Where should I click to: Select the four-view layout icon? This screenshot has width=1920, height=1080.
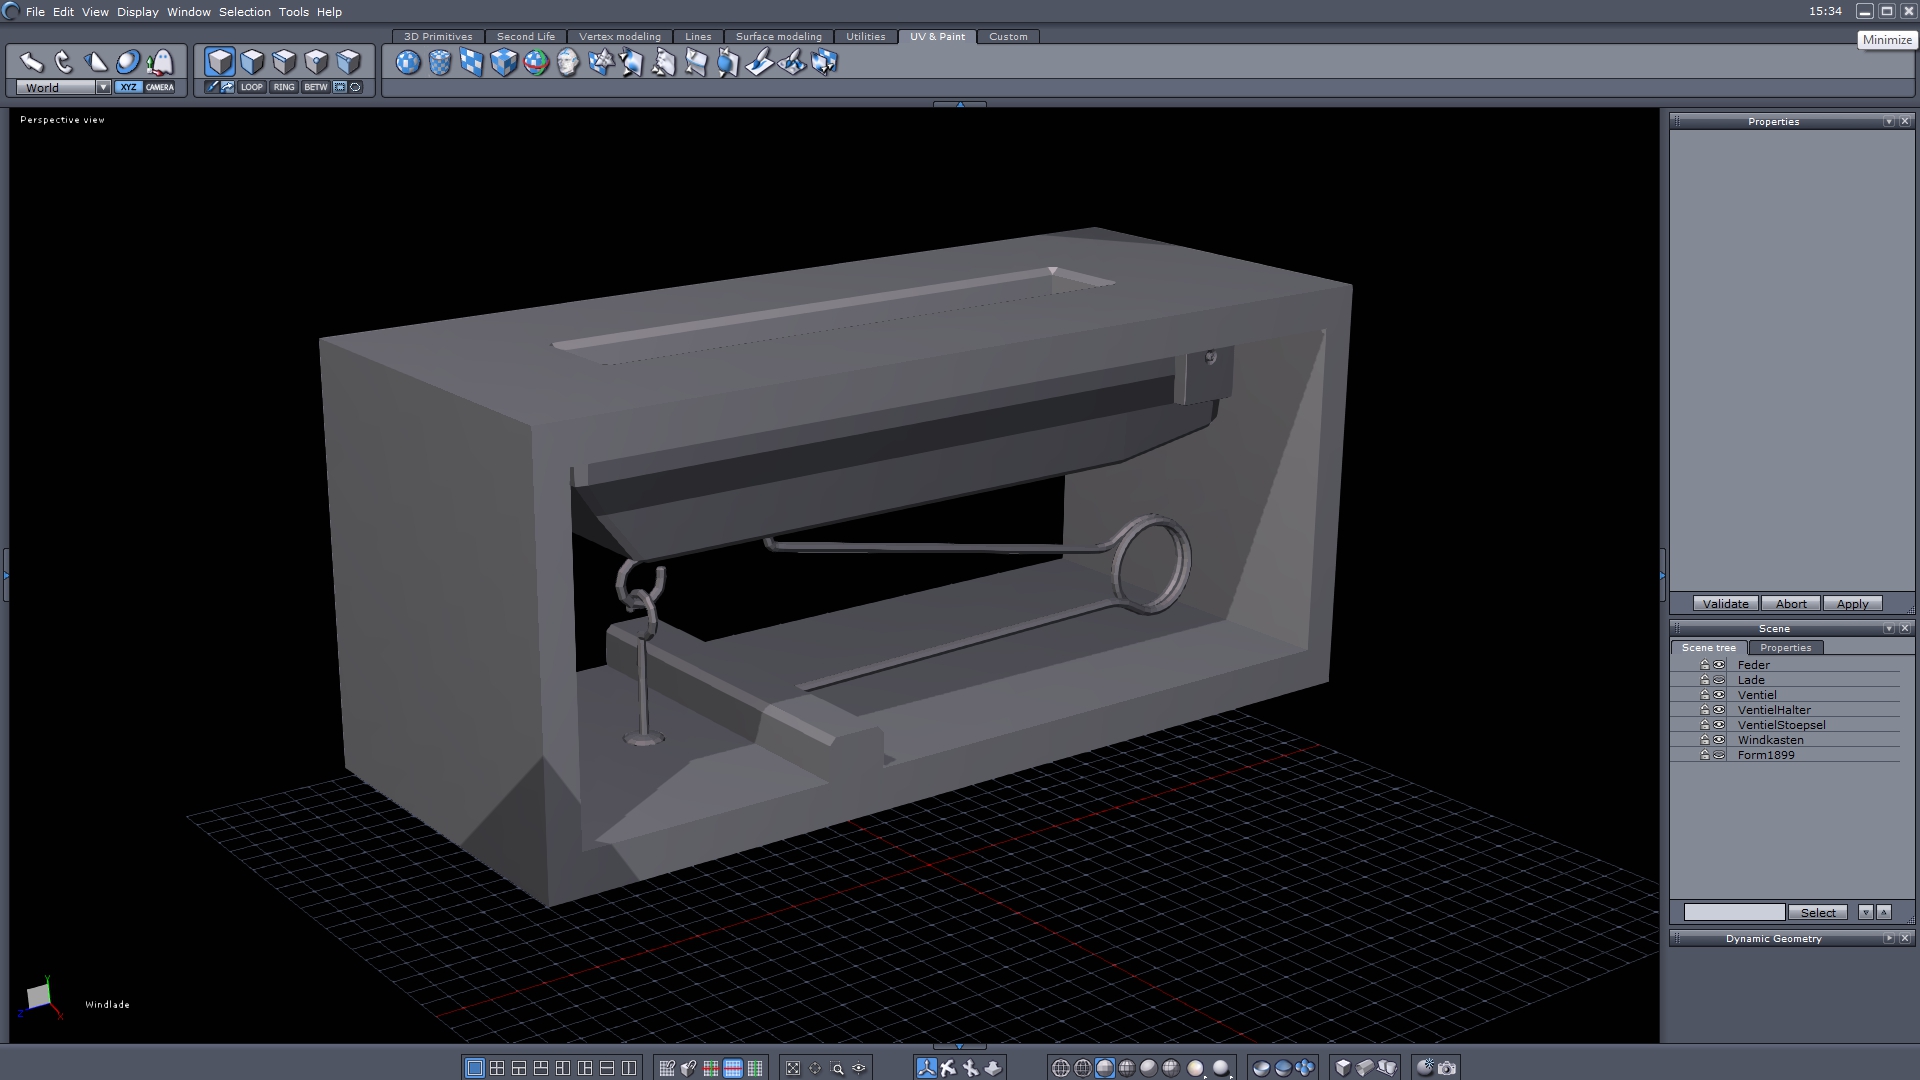(497, 1068)
